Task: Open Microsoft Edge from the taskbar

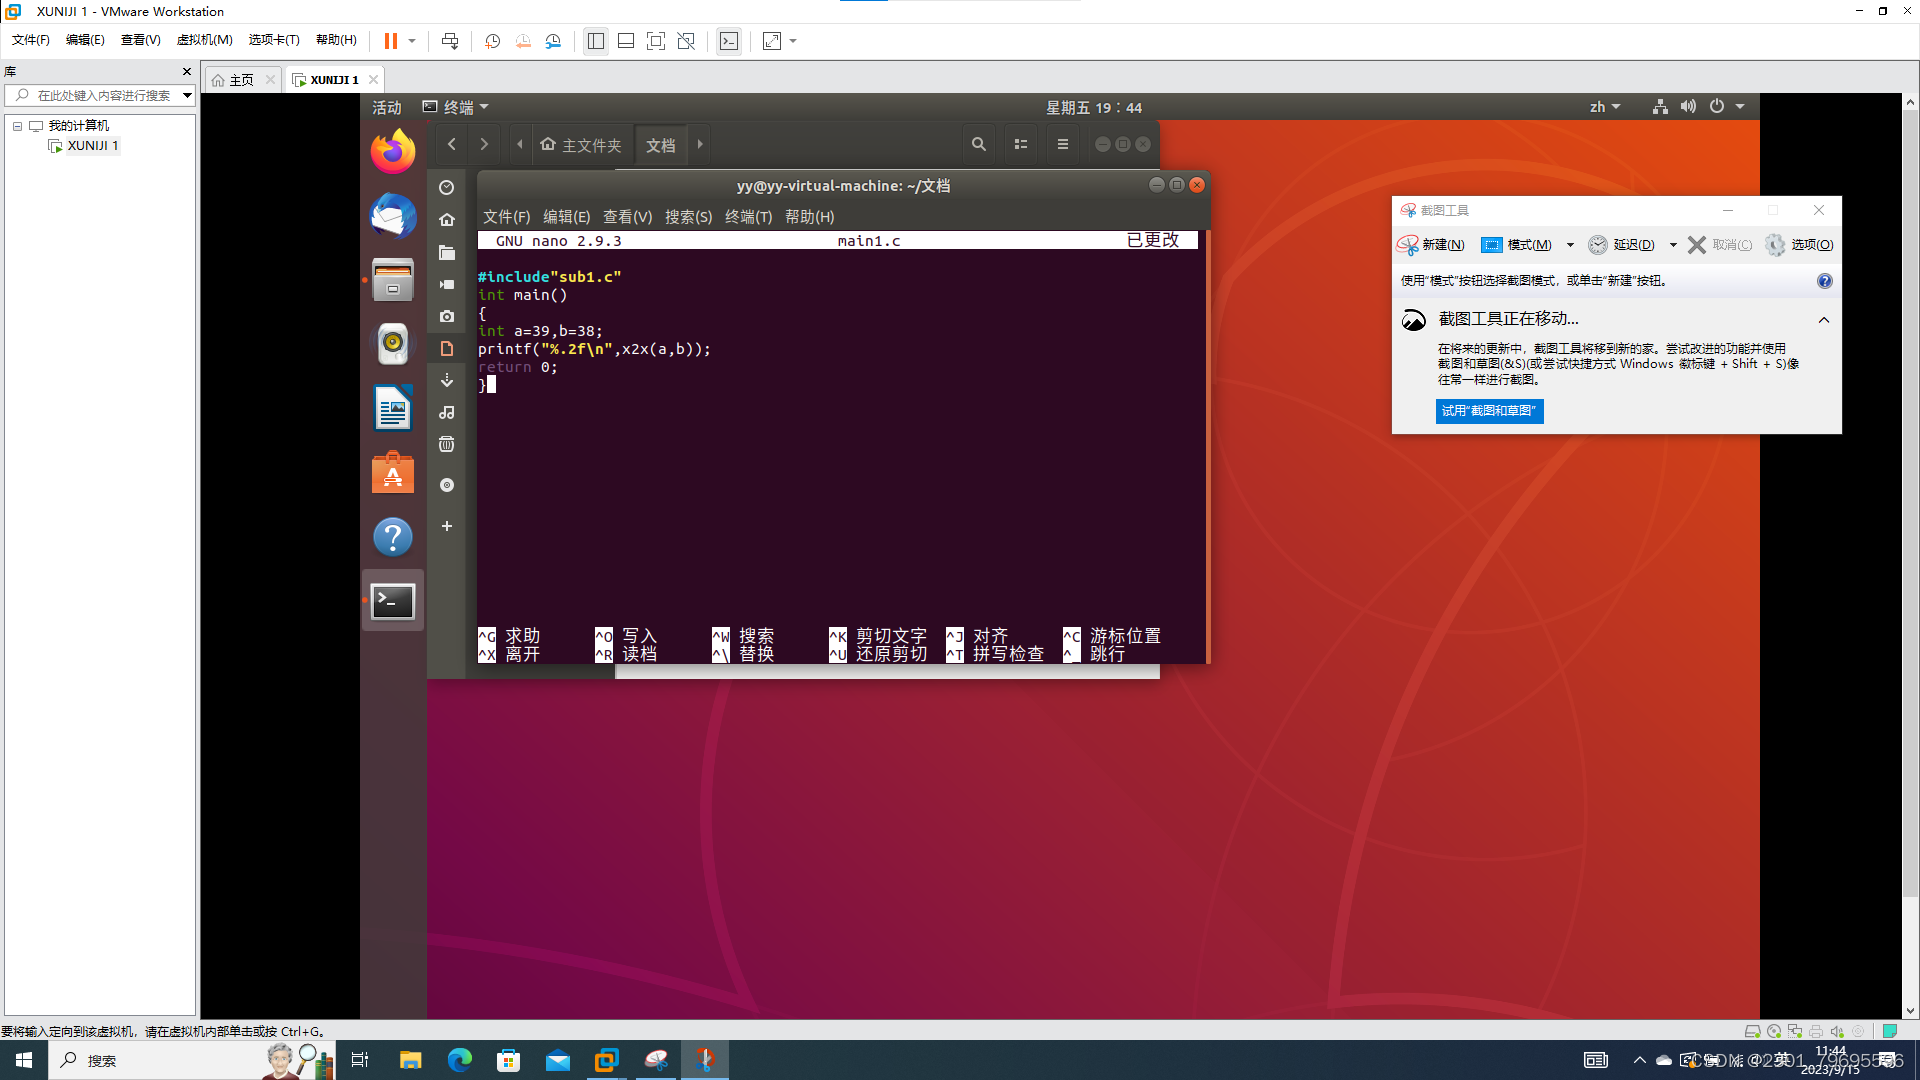Action: point(460,1060)
